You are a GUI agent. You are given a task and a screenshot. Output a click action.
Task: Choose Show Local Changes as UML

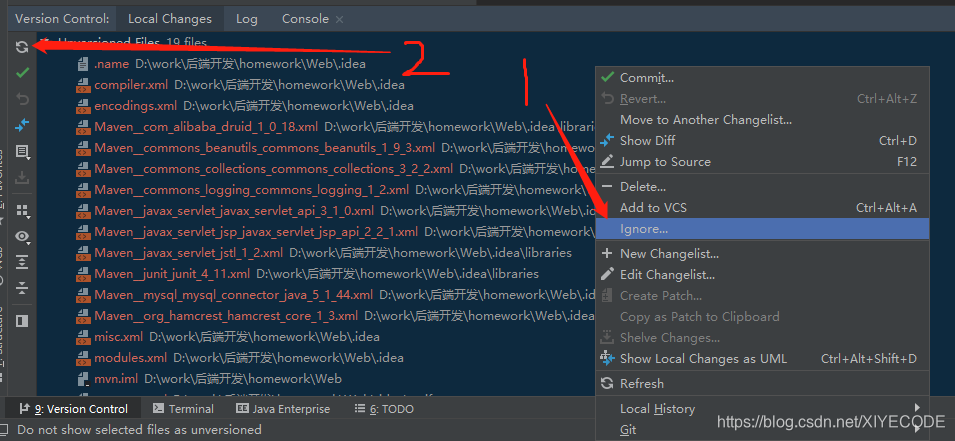[x=762, y=359]
